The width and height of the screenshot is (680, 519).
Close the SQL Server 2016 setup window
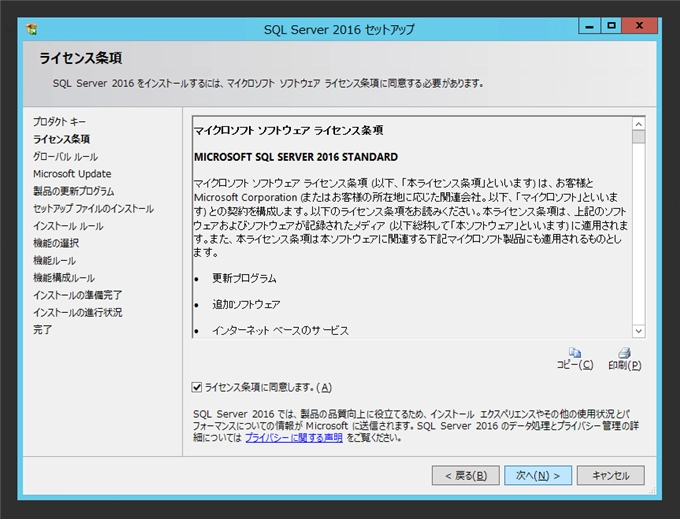coord(640,26)
